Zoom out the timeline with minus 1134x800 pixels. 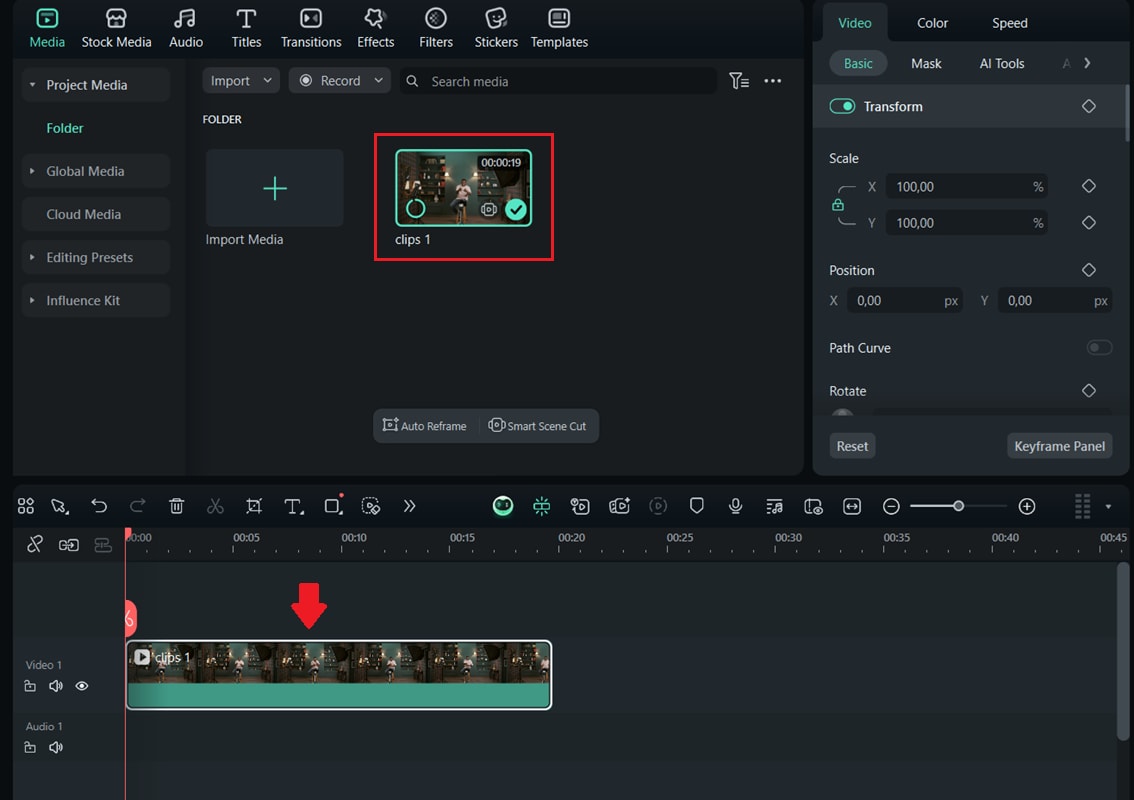891,506
